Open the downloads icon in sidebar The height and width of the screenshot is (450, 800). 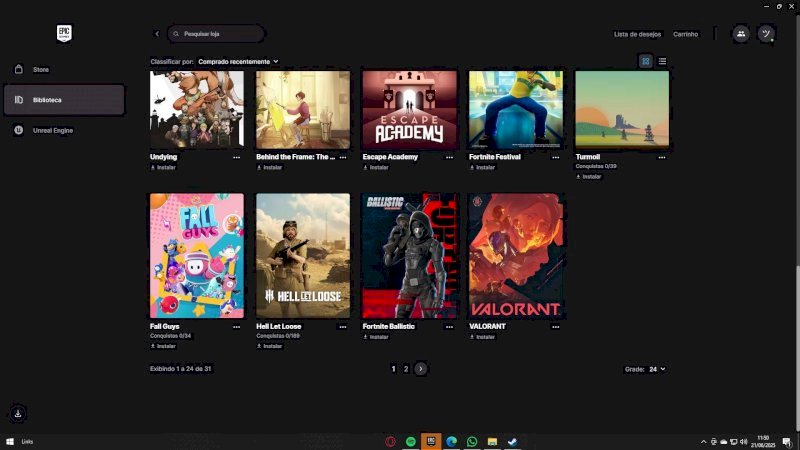tap(18, 413)
